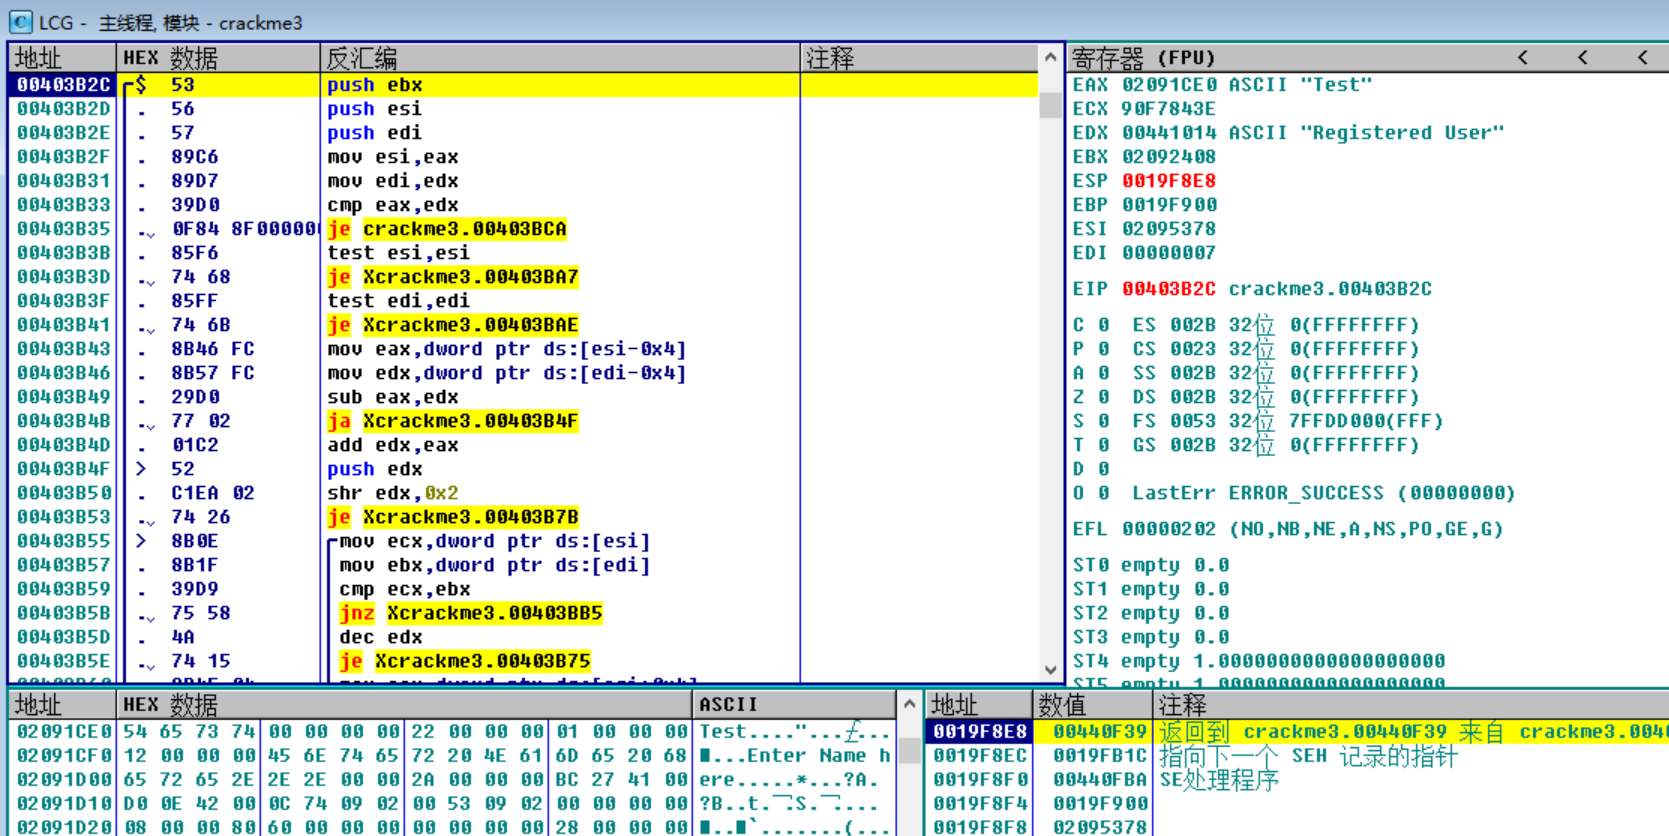
Task: Toggle the T flag value
Action: point(1103,445)
